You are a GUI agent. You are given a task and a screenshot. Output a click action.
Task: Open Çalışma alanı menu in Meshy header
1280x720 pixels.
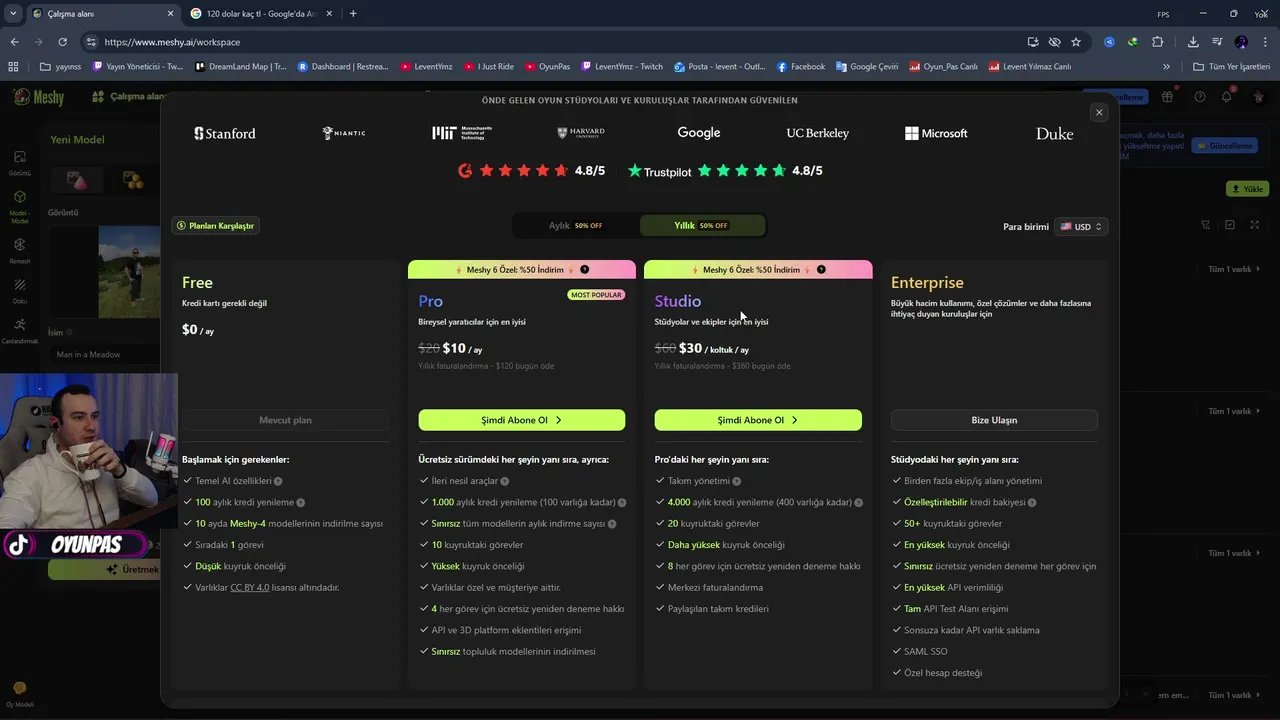128,97
